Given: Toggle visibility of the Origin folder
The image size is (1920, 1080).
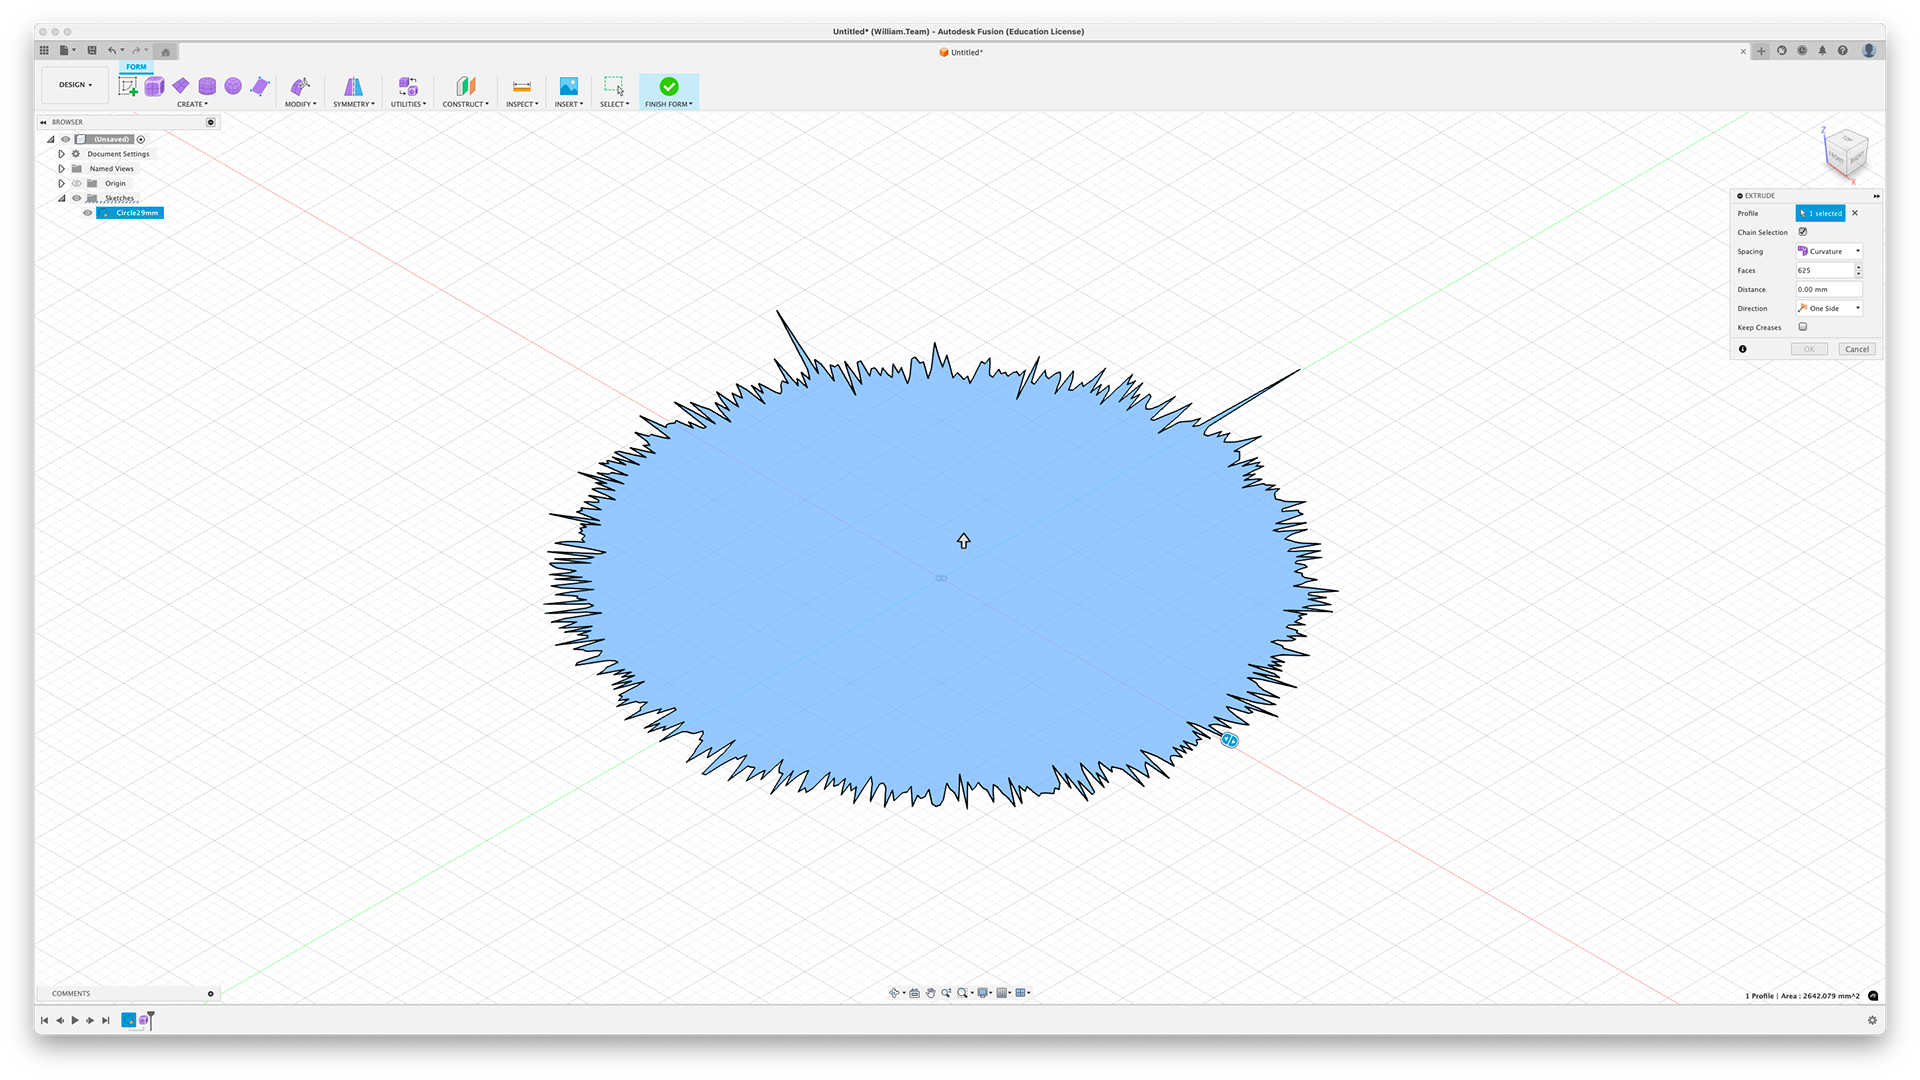Looking at the screenshot, I should click(77, 183).
